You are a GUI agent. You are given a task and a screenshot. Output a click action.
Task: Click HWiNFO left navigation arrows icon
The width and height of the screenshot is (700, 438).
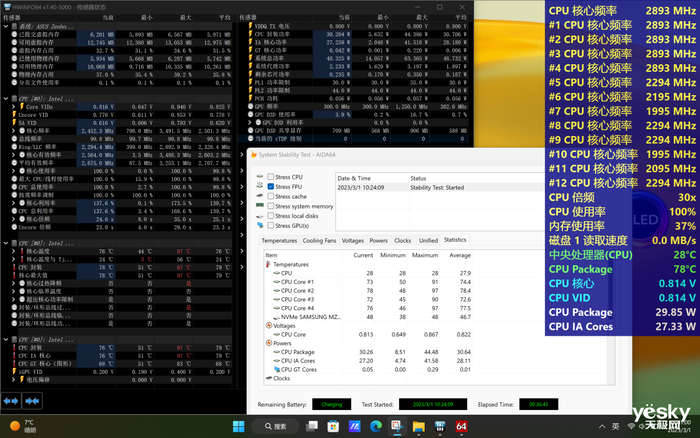[x=12, y=400]
